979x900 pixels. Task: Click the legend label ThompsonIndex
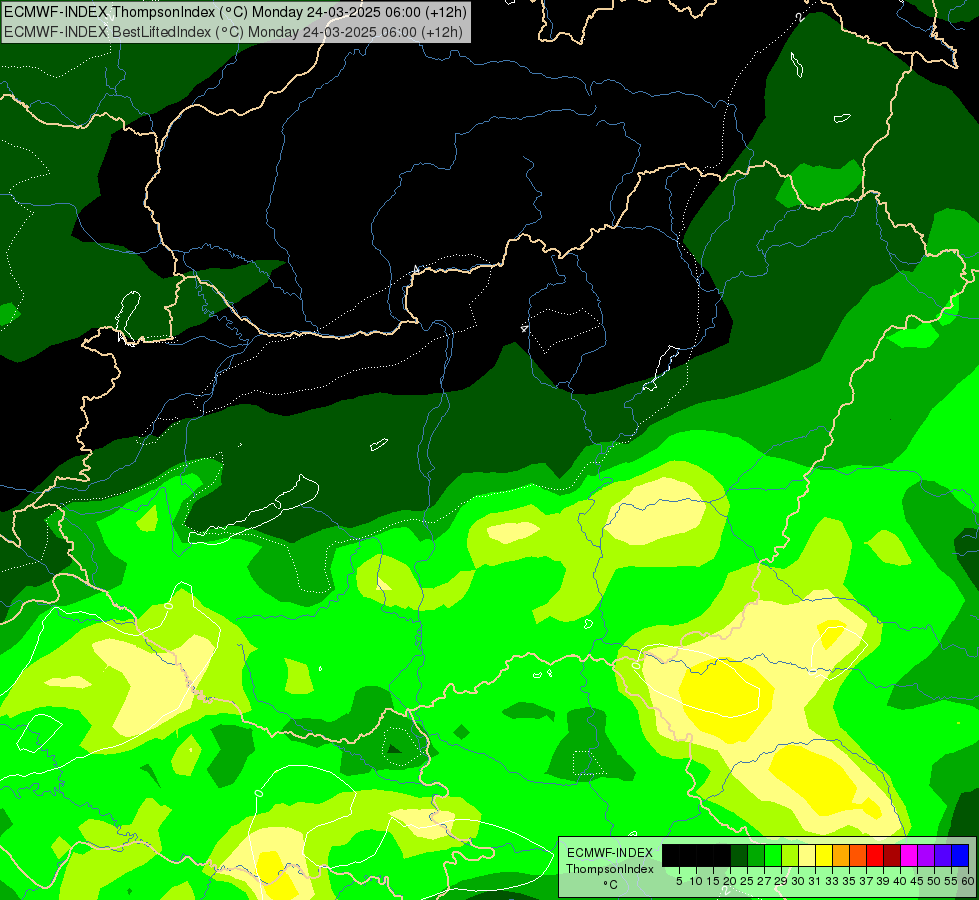[x=610, y=869]
